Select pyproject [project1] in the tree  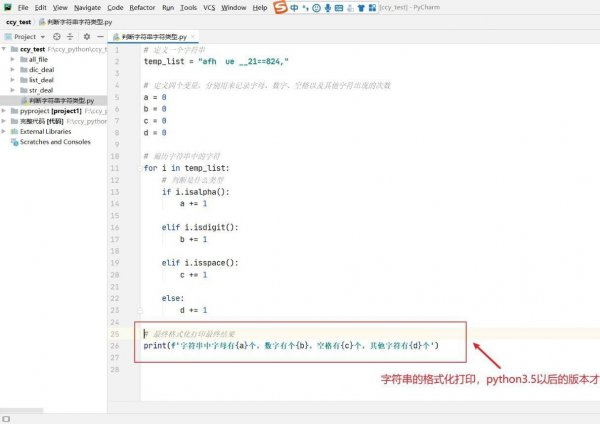(51, 111)
